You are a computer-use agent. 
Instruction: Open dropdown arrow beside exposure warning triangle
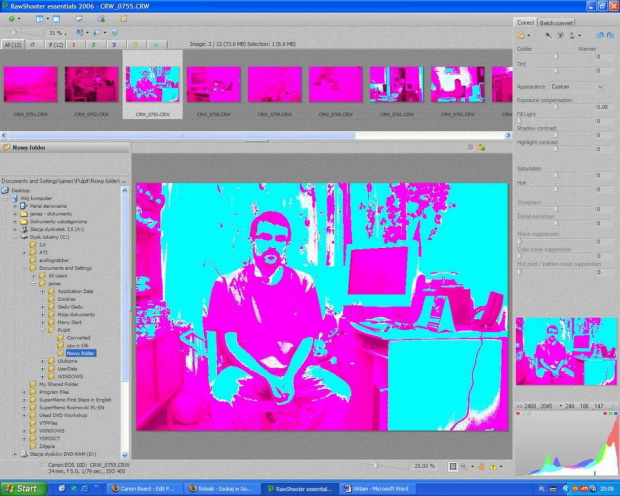coord(501,467)
